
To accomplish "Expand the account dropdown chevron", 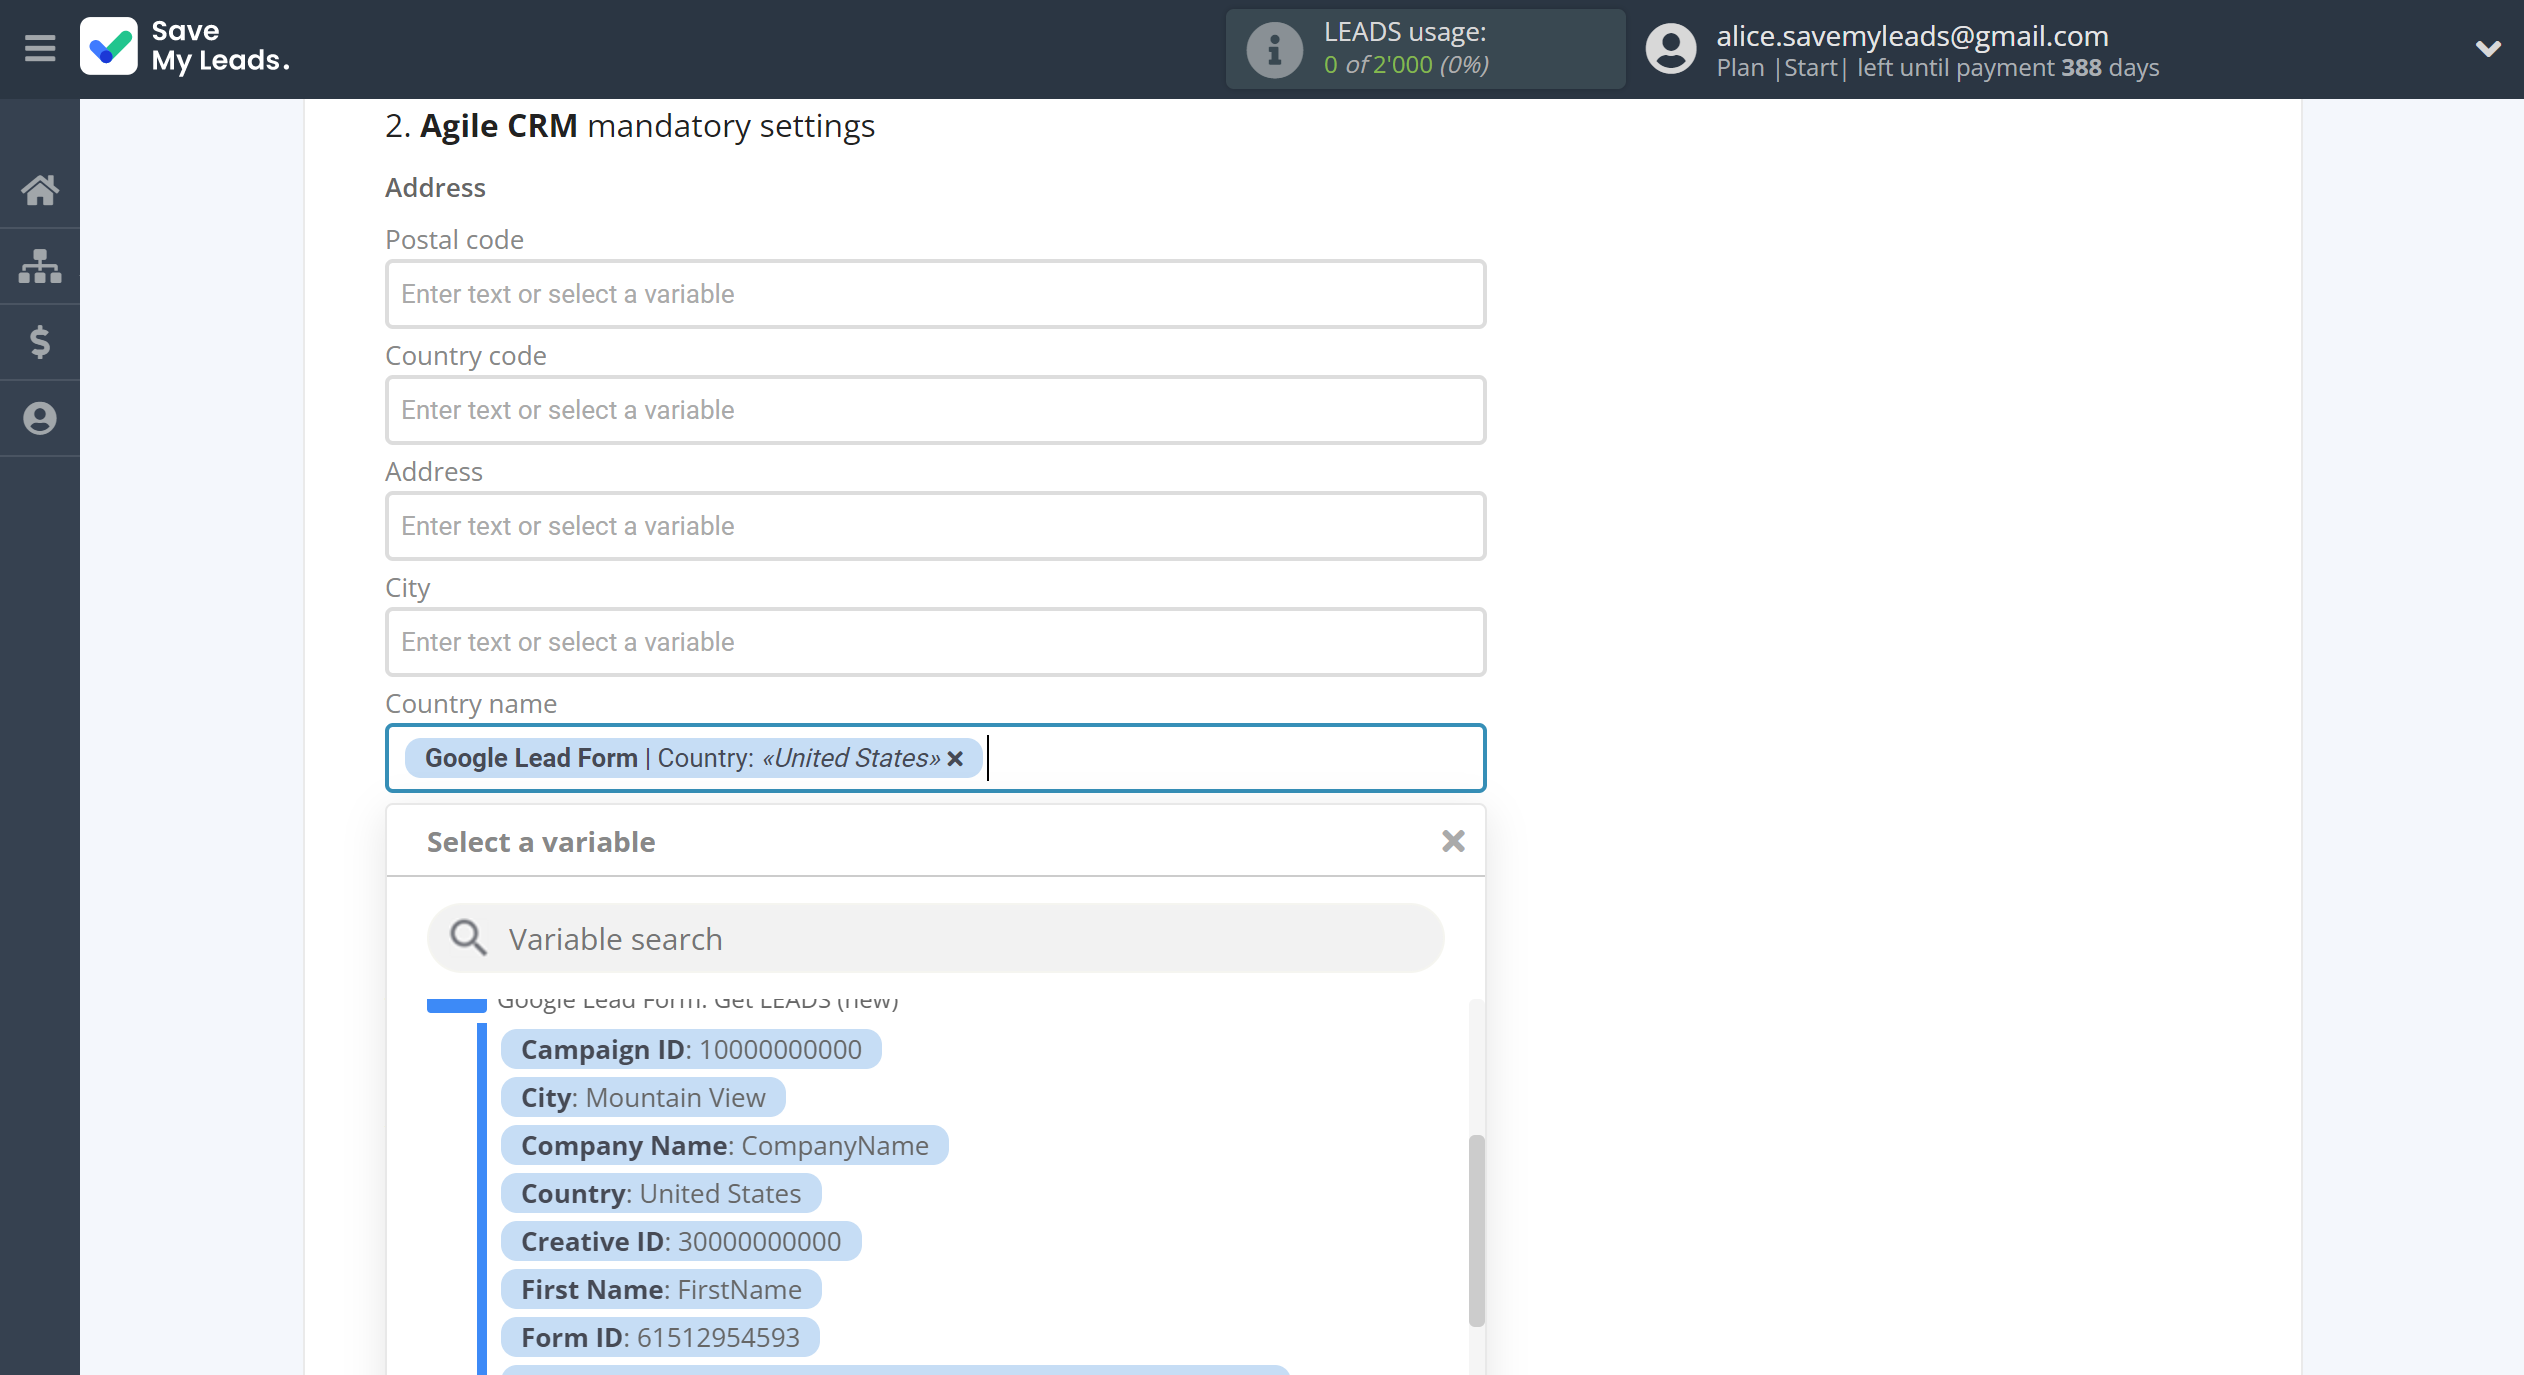I will 2488,48.
